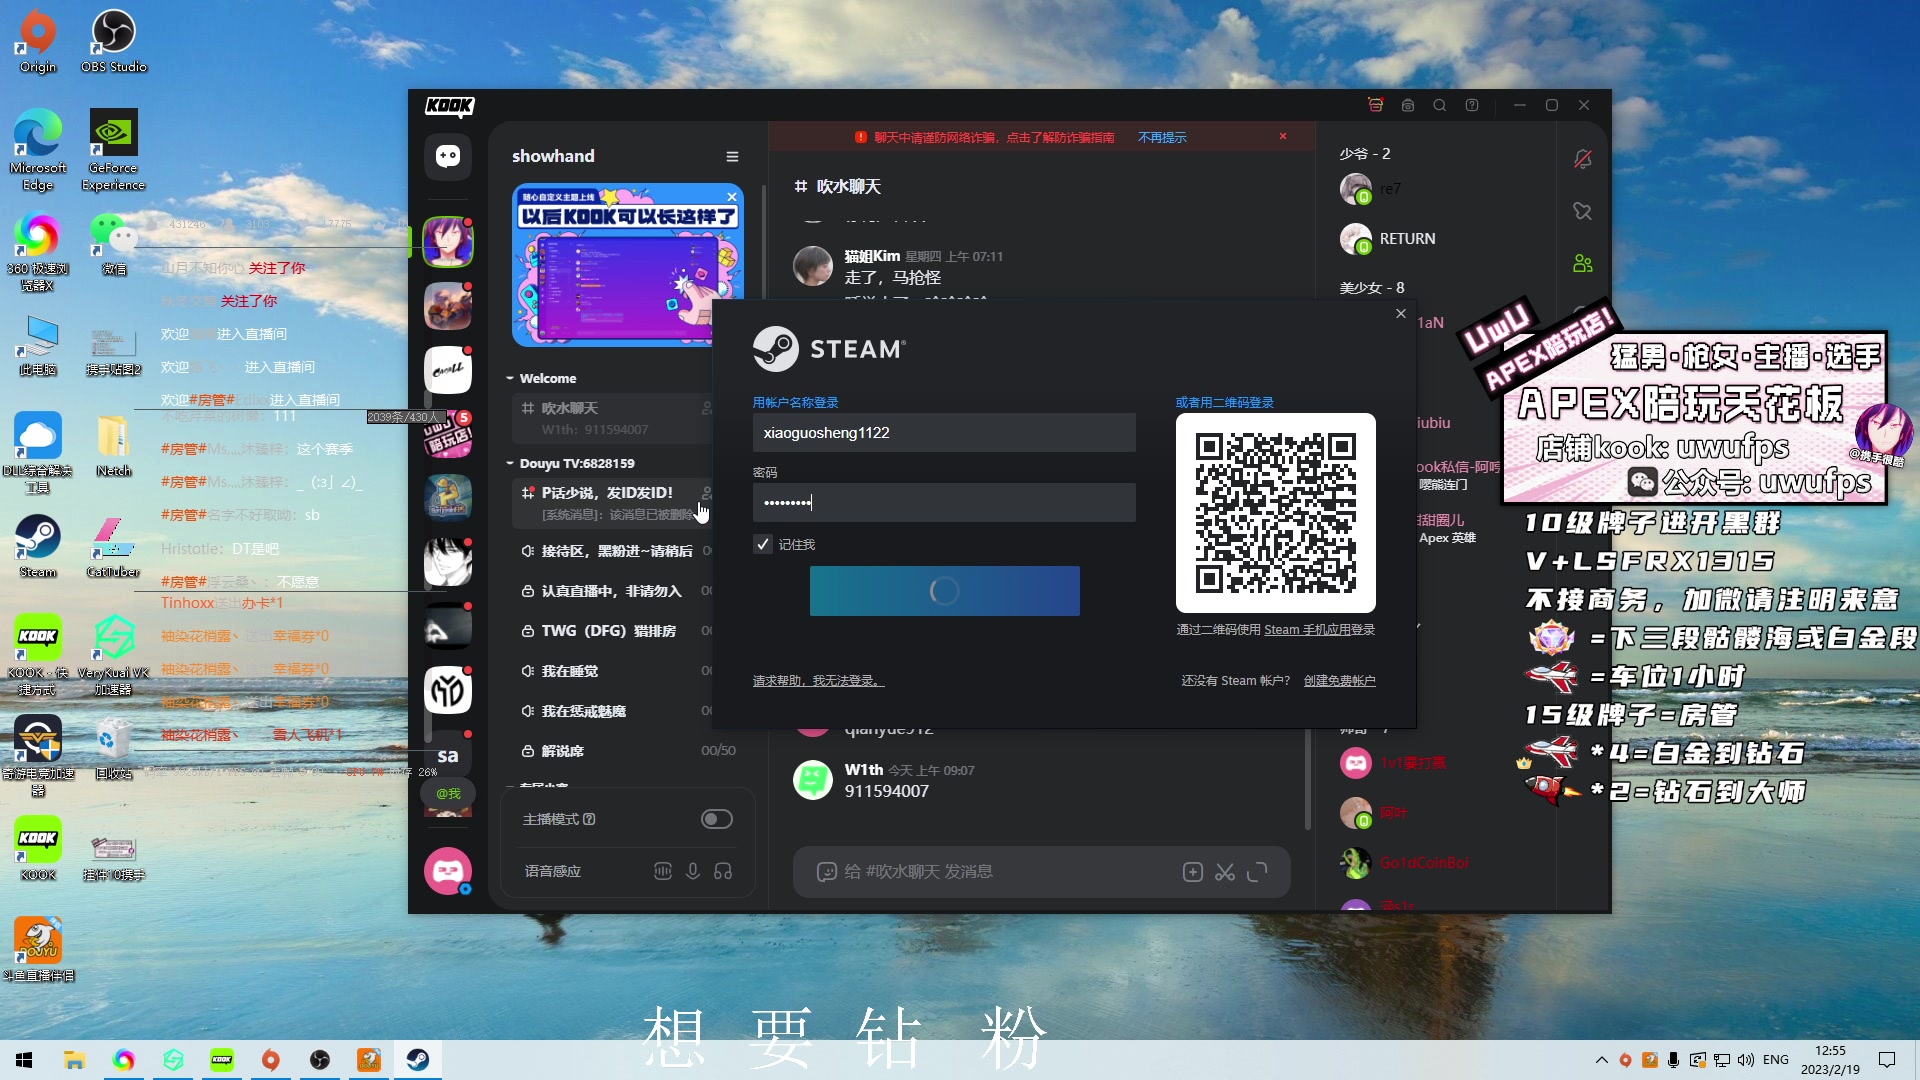
Task: Open the CheAll server icon in KOOK sidebar
Action: click(x=447, y=370)
